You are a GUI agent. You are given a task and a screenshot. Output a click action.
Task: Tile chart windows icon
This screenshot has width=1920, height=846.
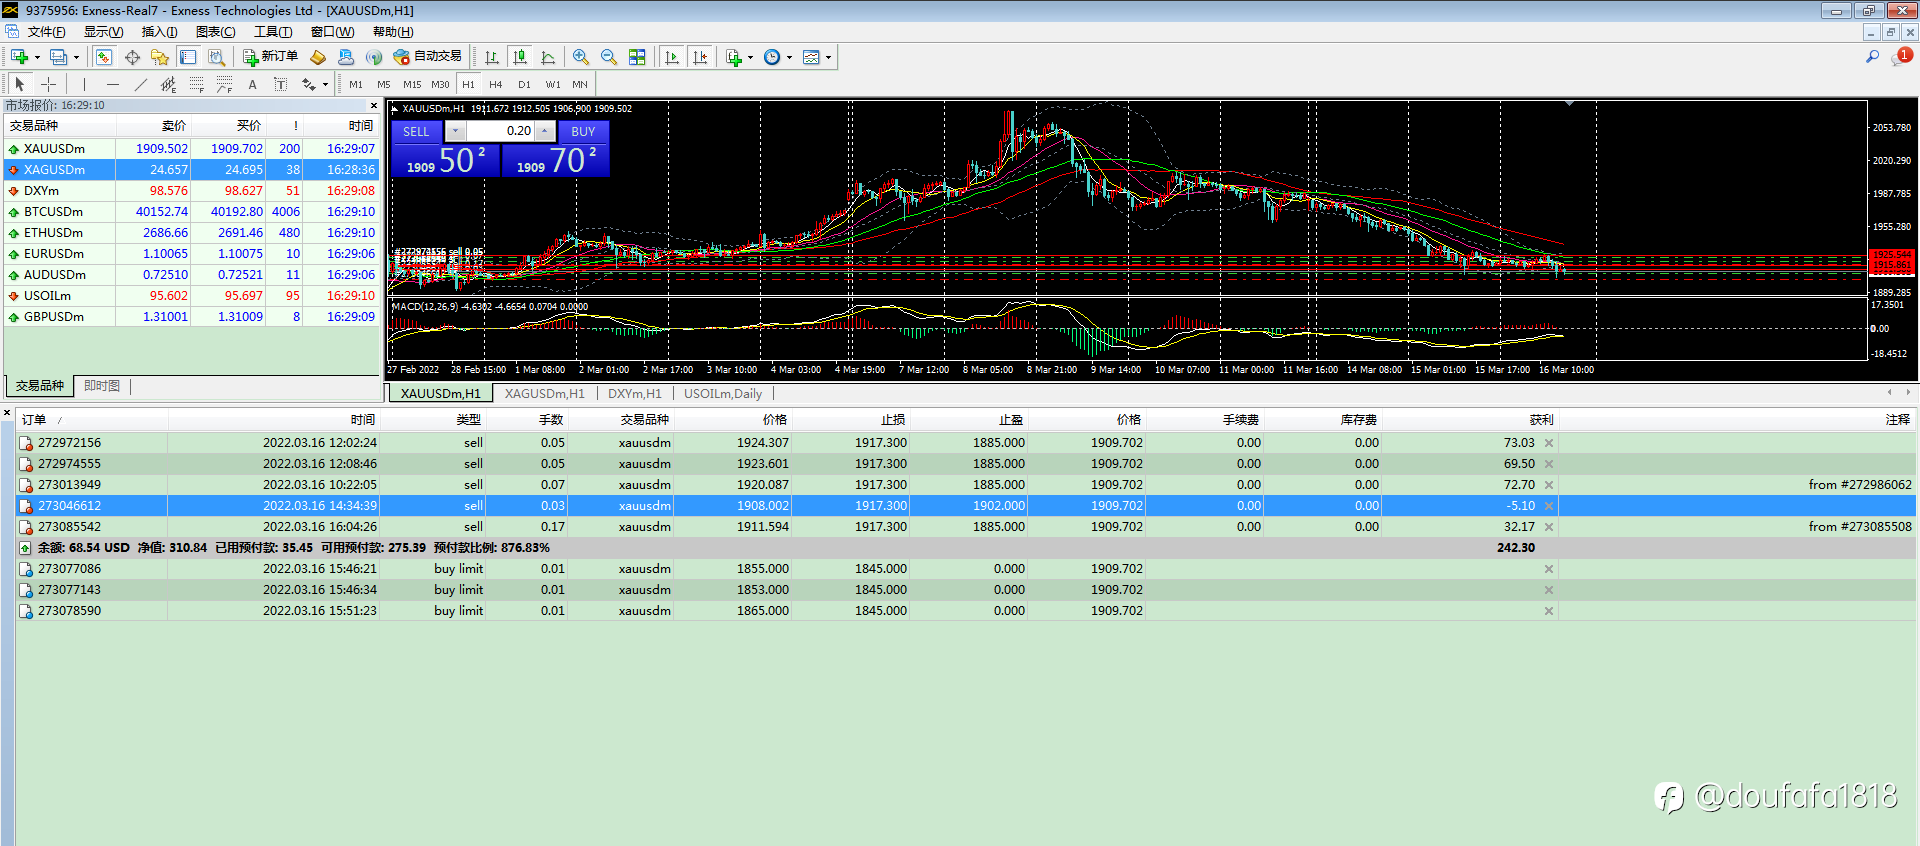[x=637, y=57]
